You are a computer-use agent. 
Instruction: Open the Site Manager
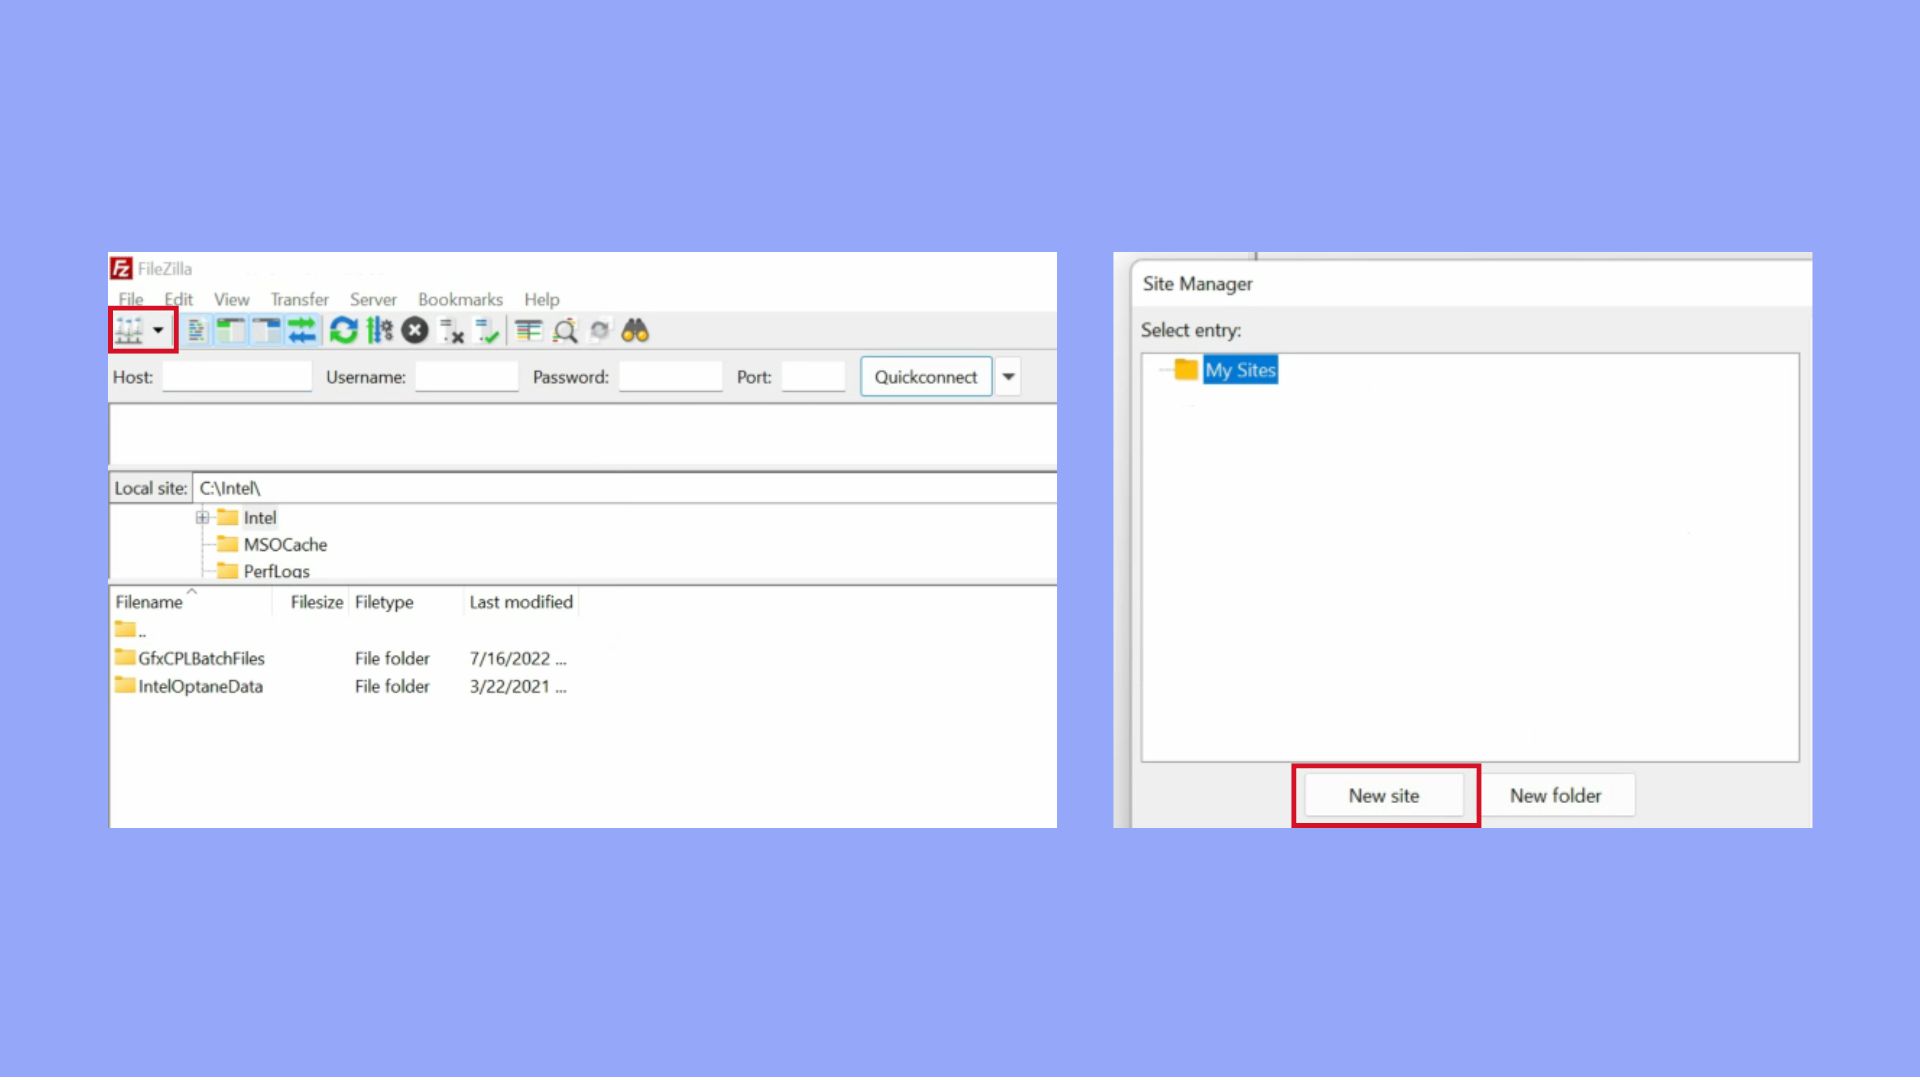click(x=127, y=330)
